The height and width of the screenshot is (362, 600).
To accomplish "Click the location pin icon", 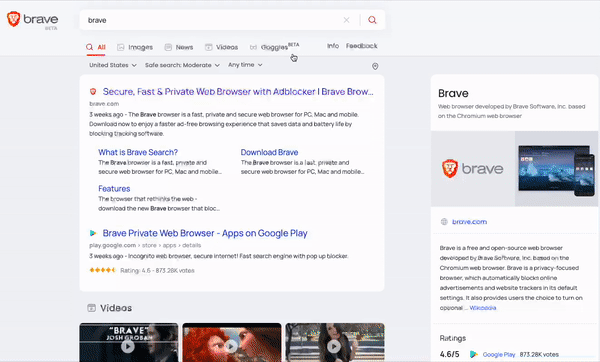I will 375,67.
